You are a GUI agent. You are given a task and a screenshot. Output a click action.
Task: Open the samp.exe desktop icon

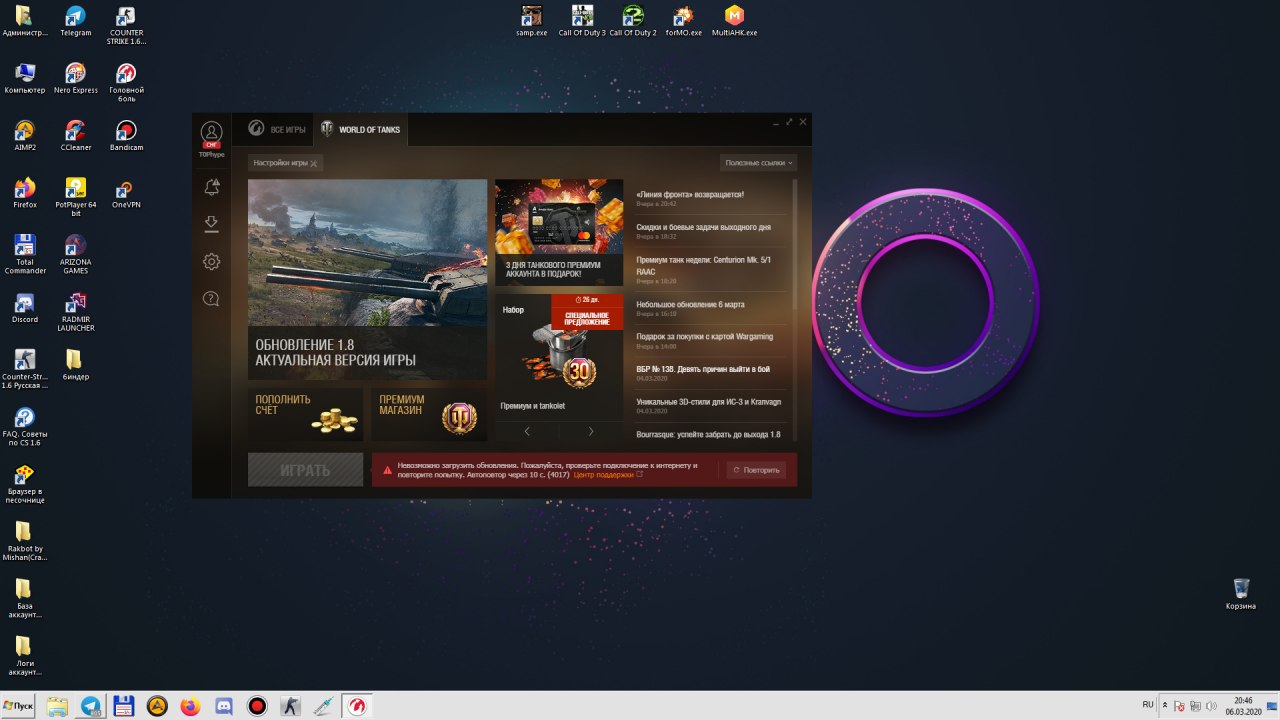click(x=532, y=20)
